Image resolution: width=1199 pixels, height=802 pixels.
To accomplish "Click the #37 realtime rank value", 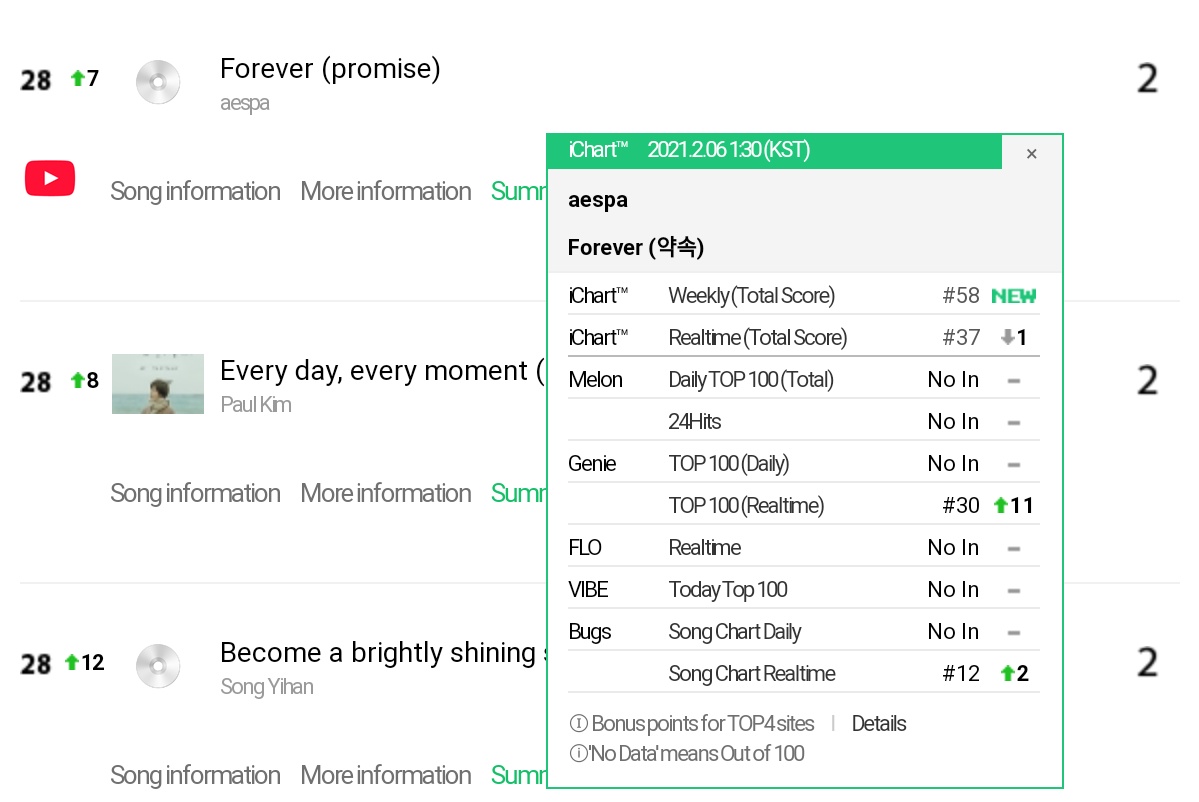I will click(960, 337).
